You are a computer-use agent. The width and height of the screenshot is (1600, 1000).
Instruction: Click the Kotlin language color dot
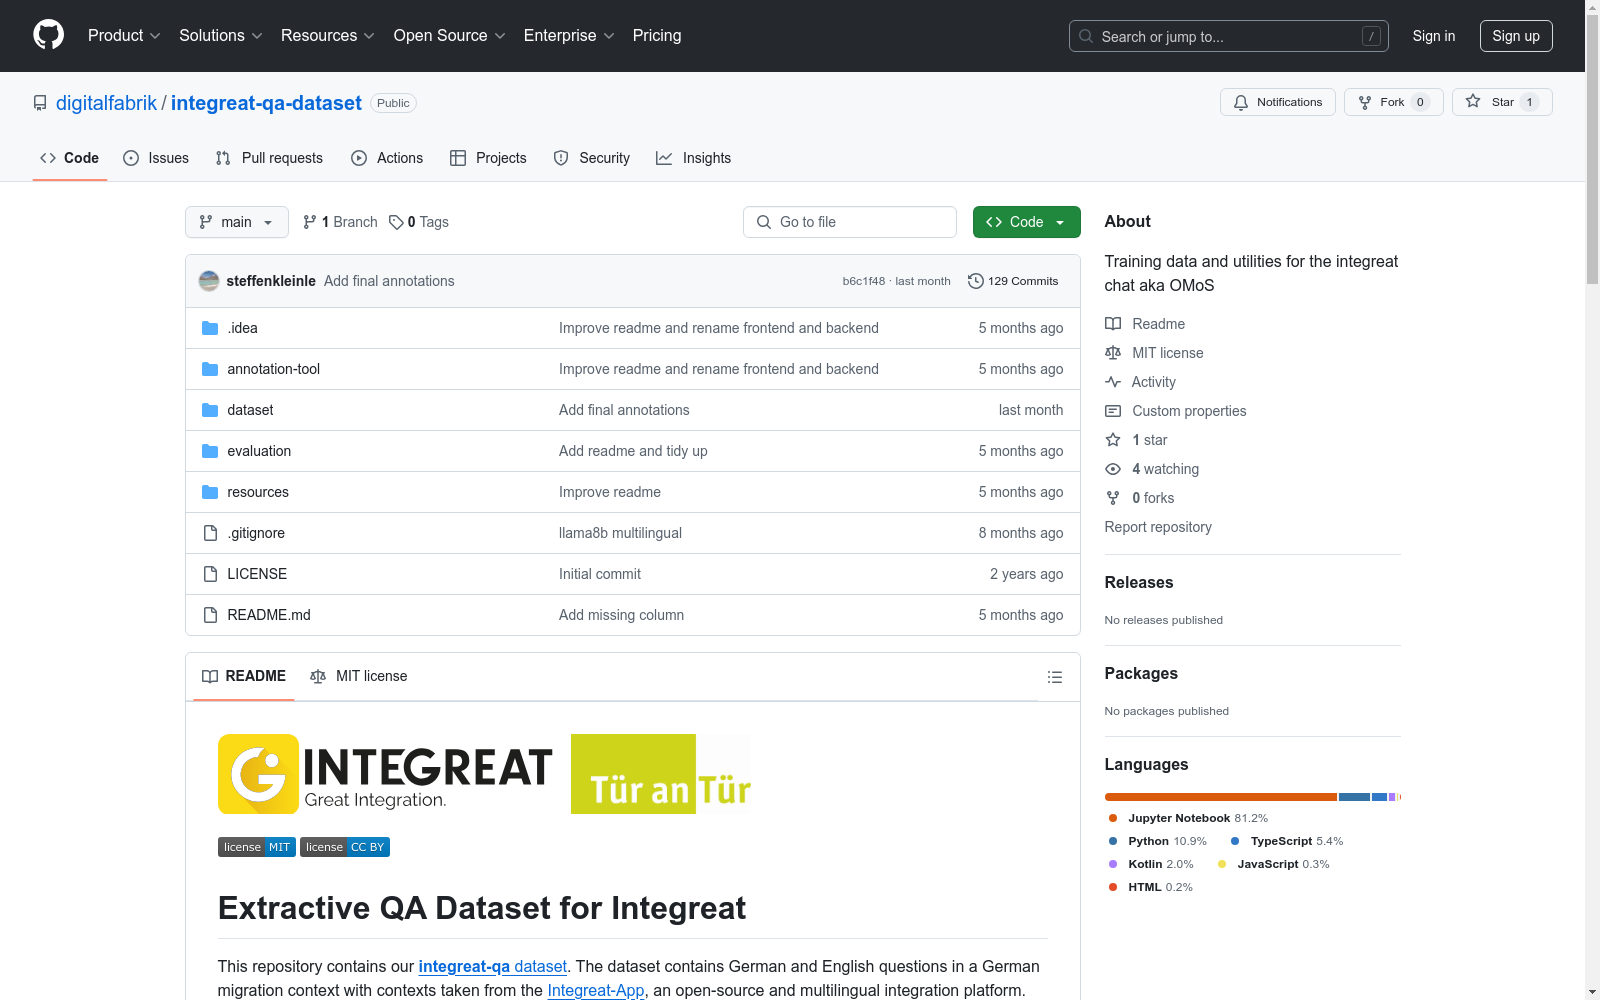click(1113, 864)
